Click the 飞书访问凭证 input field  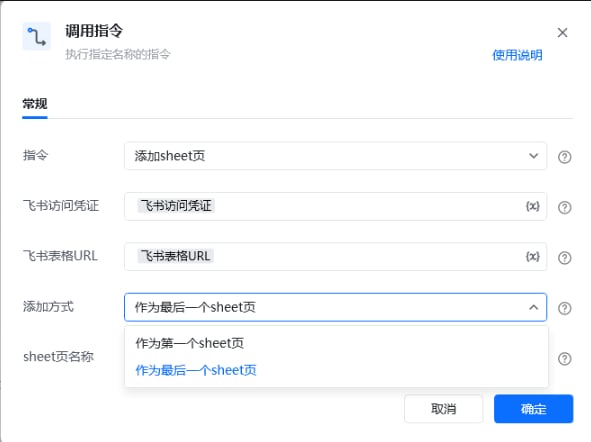[x=335, y=206]
